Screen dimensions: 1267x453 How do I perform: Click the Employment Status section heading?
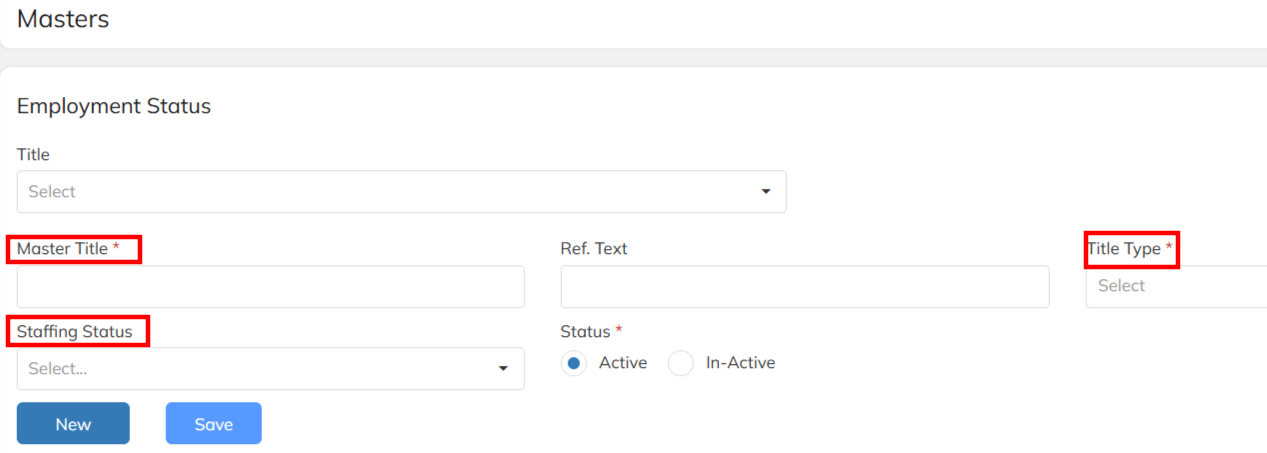(114, 106)
